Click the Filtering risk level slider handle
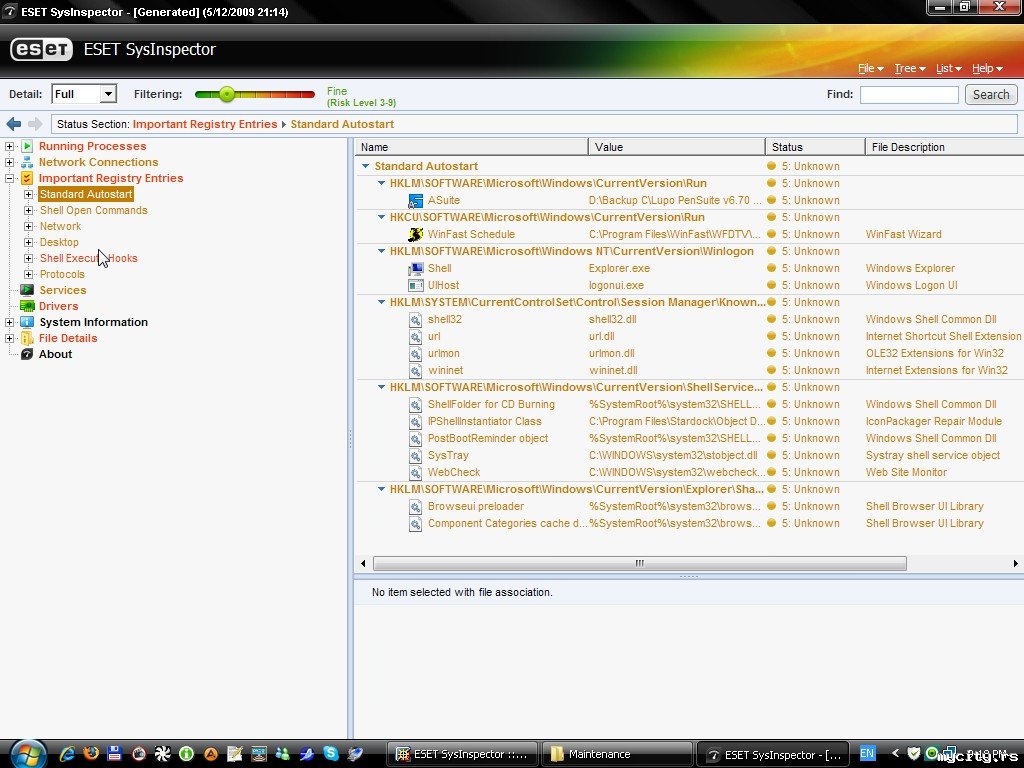Image resolution: width=1024 pixels, height=768 pixels. [227, 94]
